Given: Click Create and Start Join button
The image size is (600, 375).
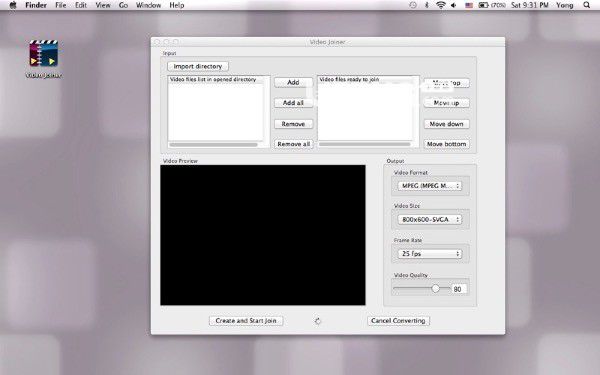Looking at the screenshot, I should (x=246, y=321).
